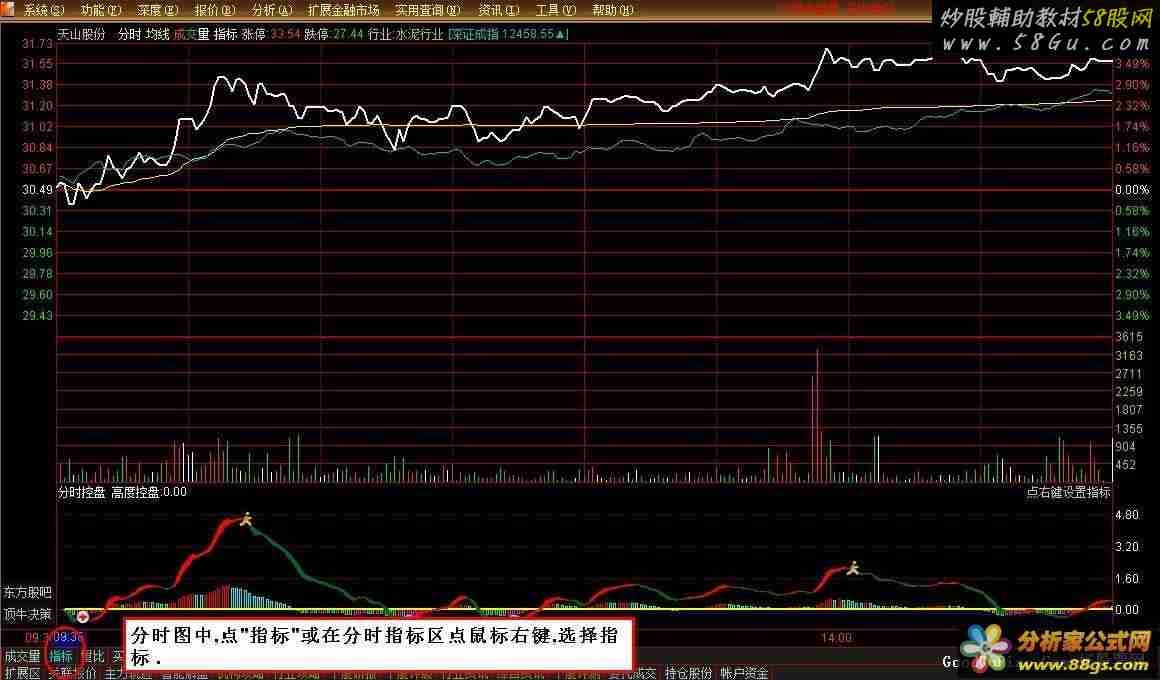The image size is (1160, 680).
Task: Click the 成交量 label in chart header
Action: [192, 34]
